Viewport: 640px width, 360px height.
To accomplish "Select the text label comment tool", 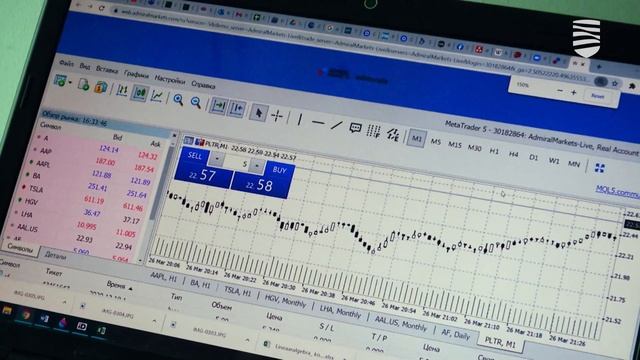I will pos(356,129).
